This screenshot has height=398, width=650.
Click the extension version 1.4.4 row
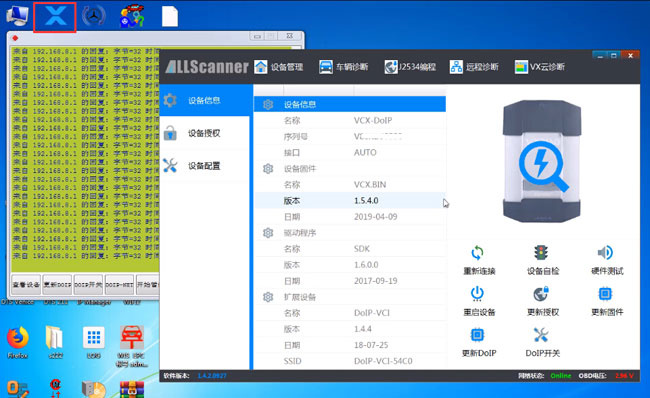pos(349,329)
